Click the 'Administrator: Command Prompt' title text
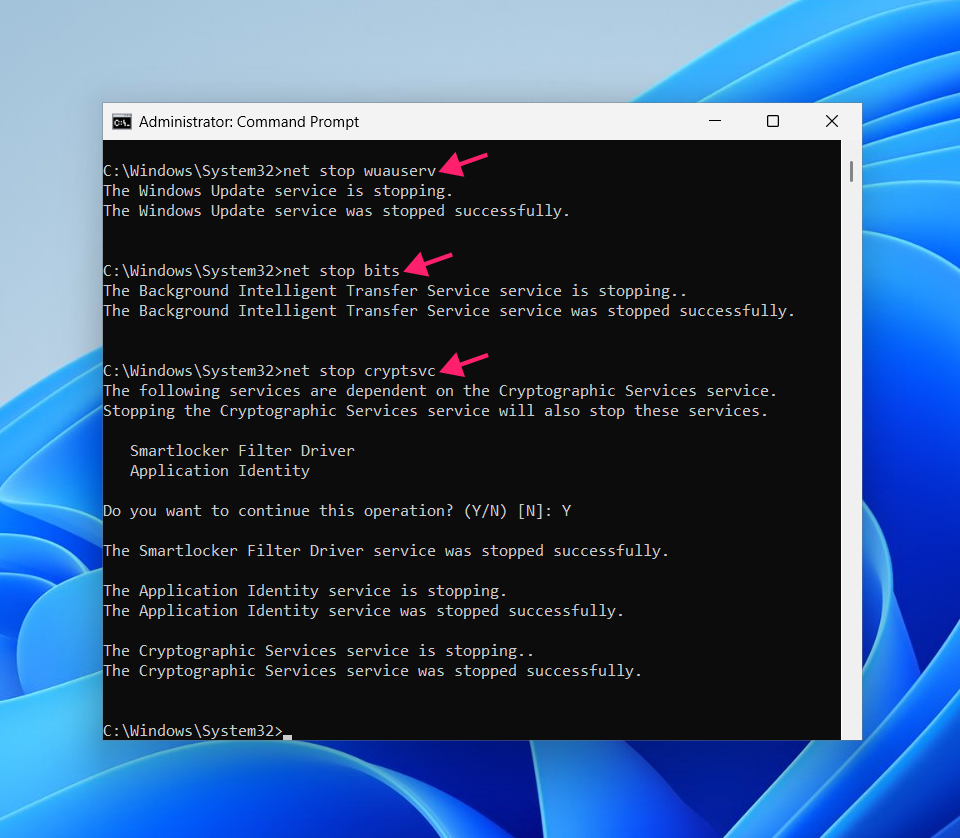 coord(249,122)
